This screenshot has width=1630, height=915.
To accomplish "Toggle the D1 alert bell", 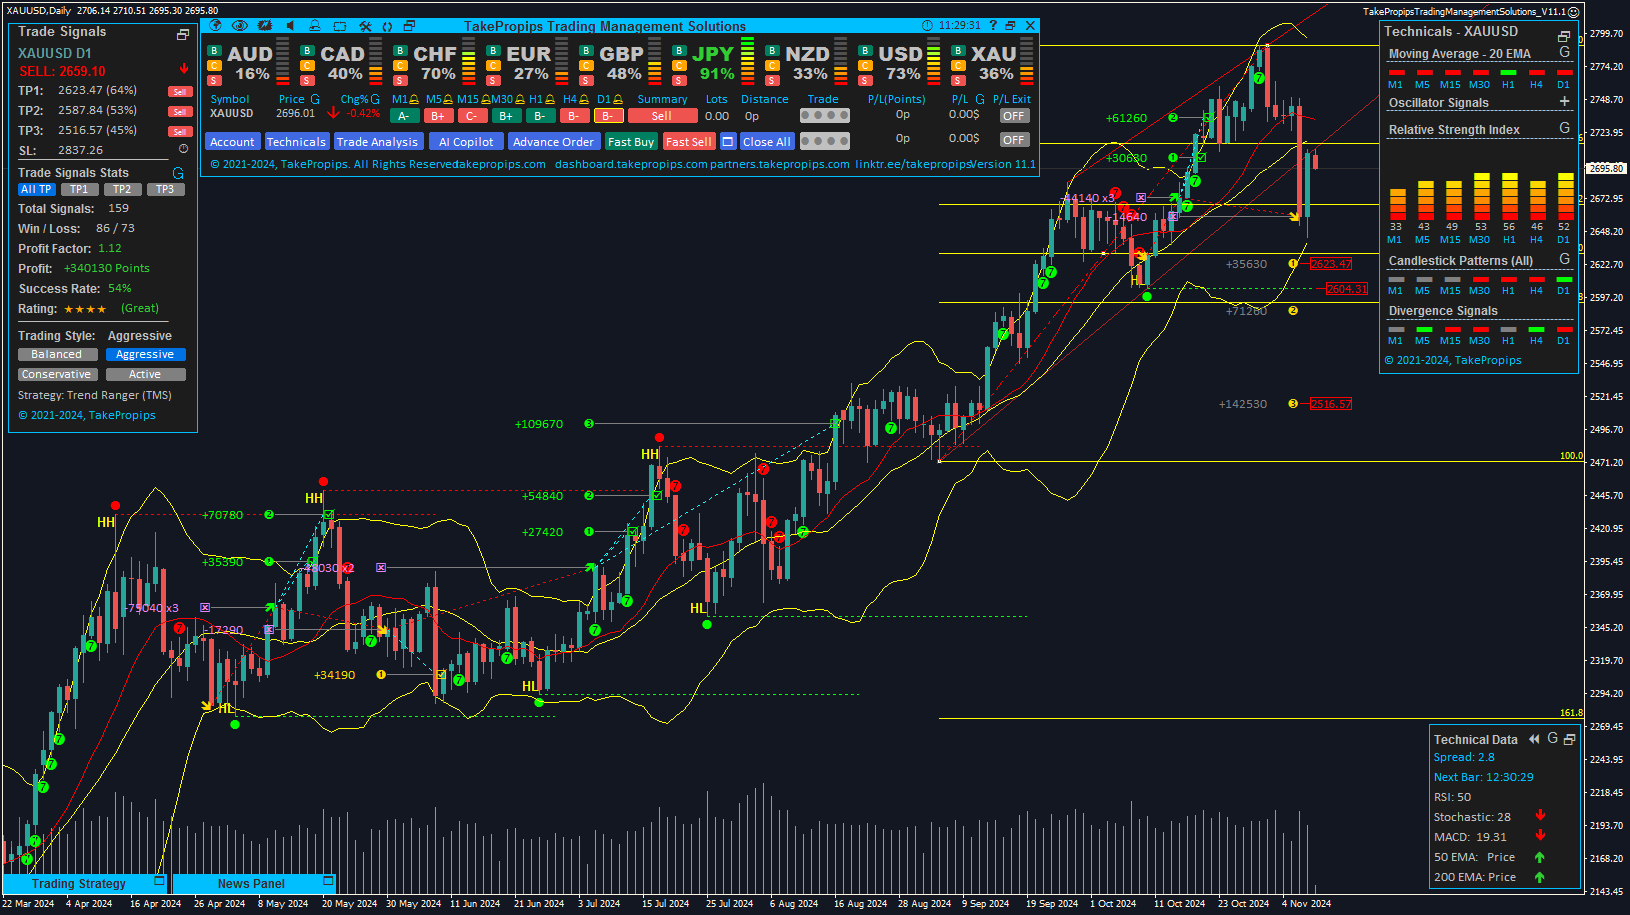I will pyautogui.click(x=618, y=99).
